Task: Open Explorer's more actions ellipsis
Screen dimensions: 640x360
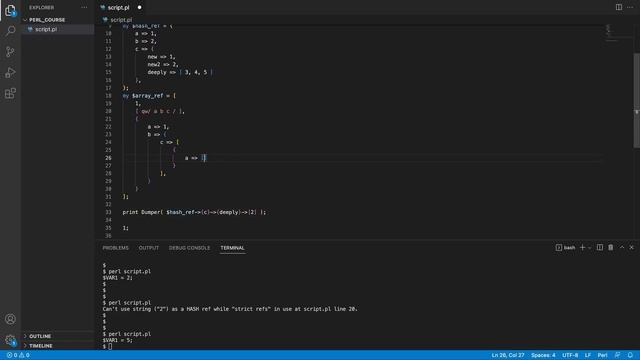Action: (x=84, y=7)
